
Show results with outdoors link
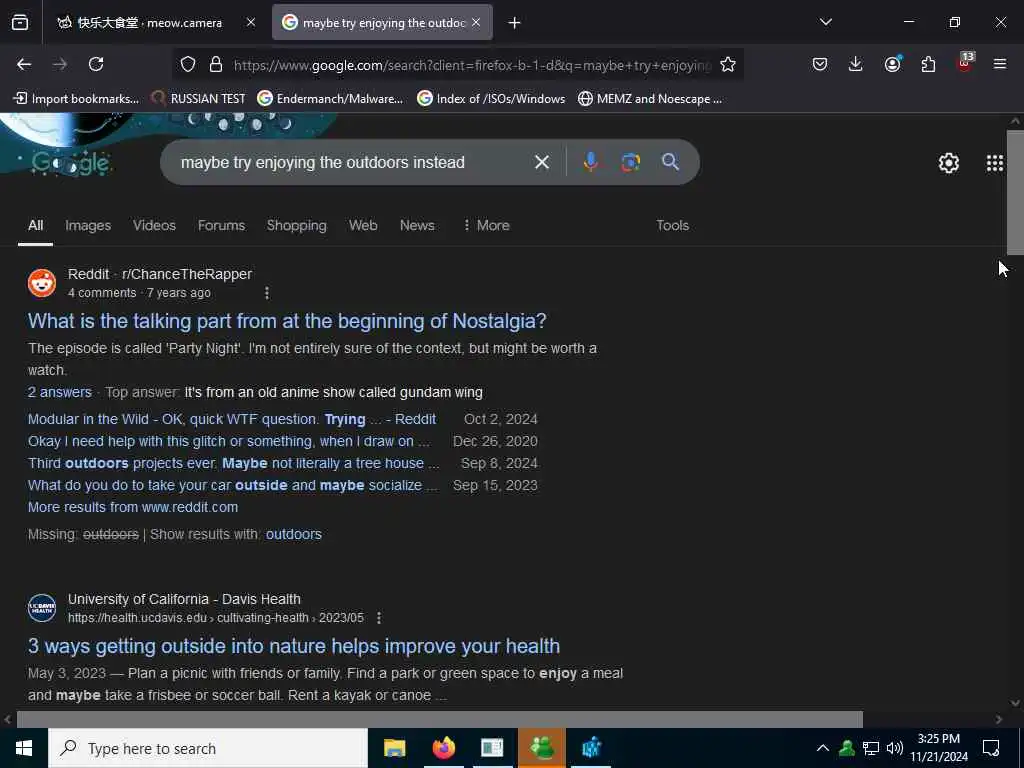293,534
